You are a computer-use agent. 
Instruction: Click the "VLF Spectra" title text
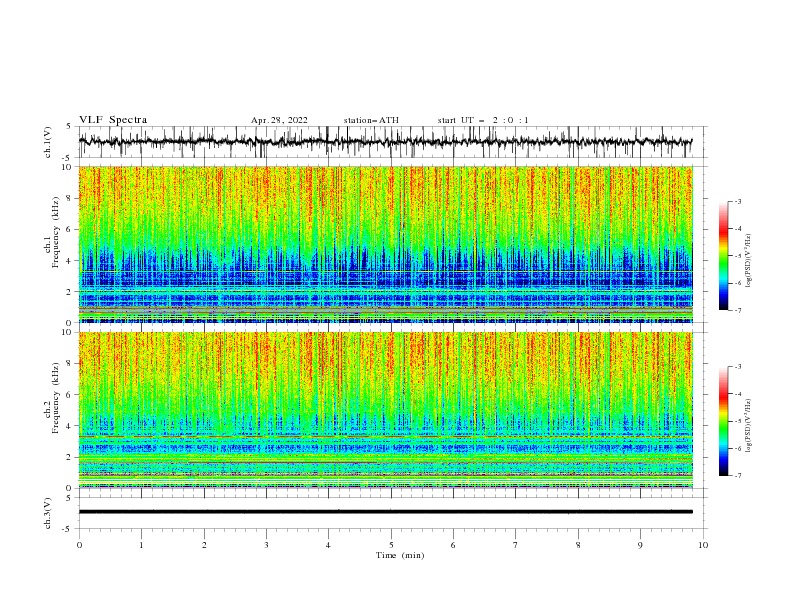coord(113,120)
